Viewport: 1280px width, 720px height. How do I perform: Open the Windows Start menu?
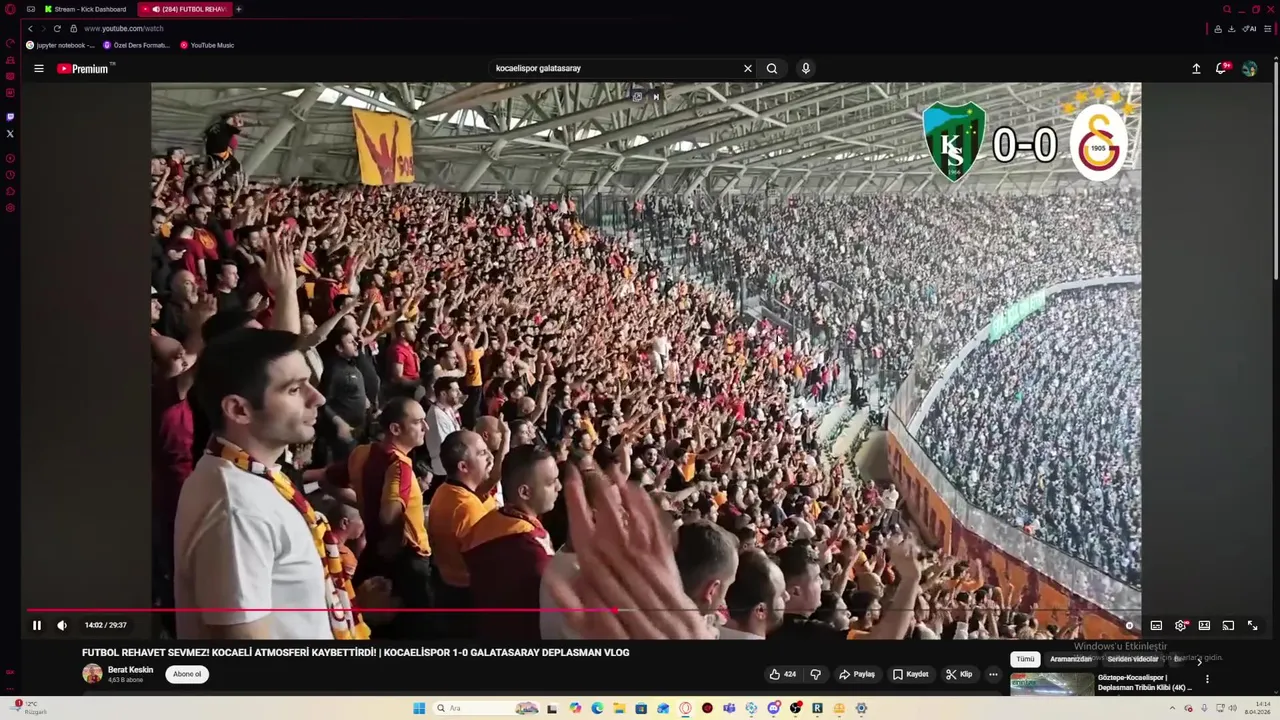click(419, 708)
